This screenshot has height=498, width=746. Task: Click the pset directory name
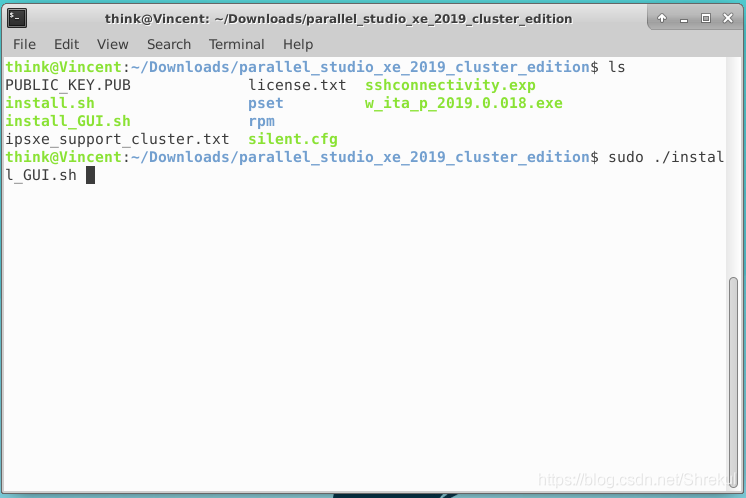pyautogui.click(x=266, y=103)
